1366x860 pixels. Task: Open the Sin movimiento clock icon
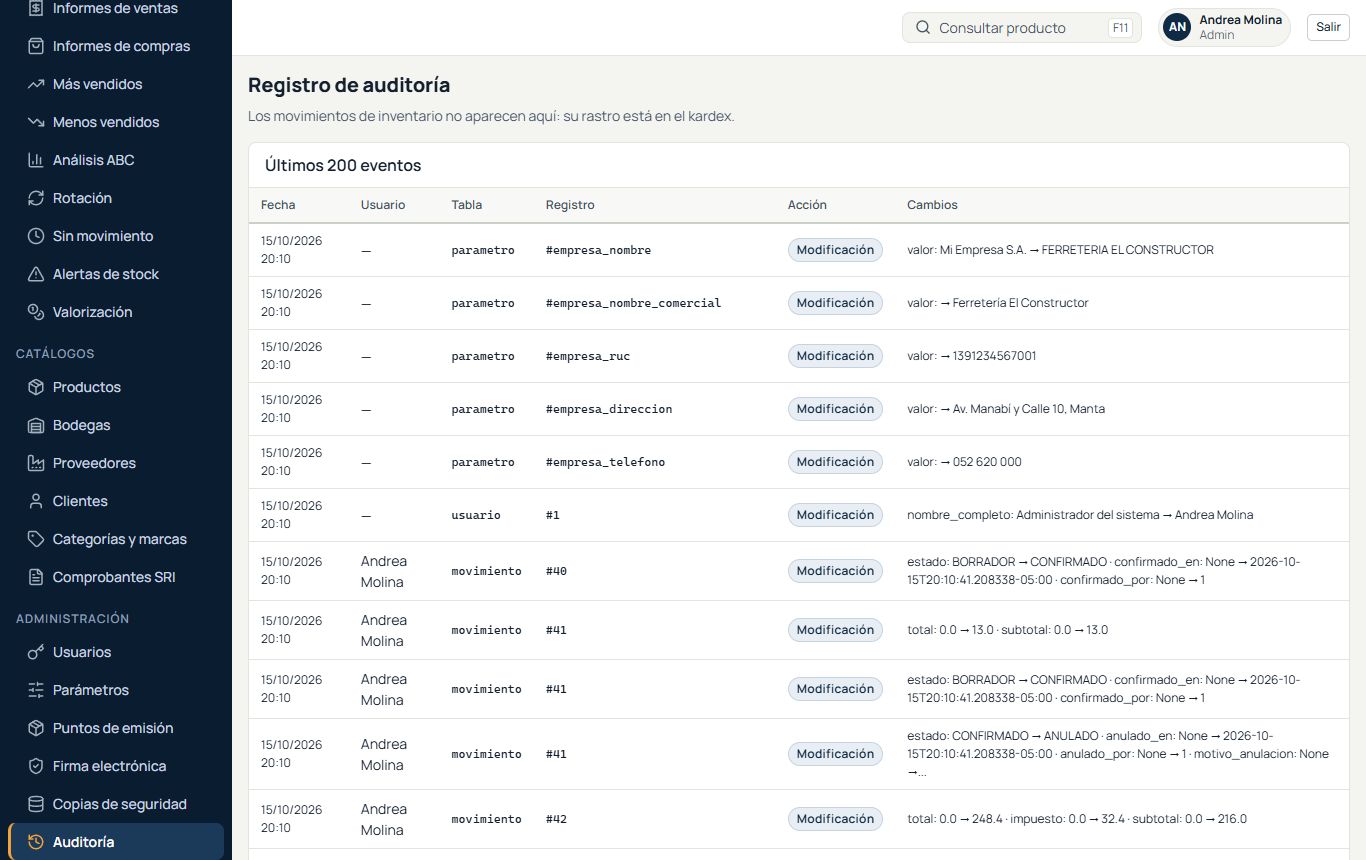[36, 236]
